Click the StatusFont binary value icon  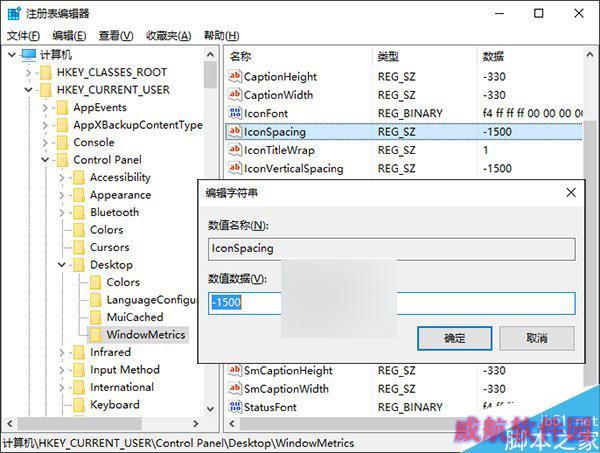click(x=235, y=407)
